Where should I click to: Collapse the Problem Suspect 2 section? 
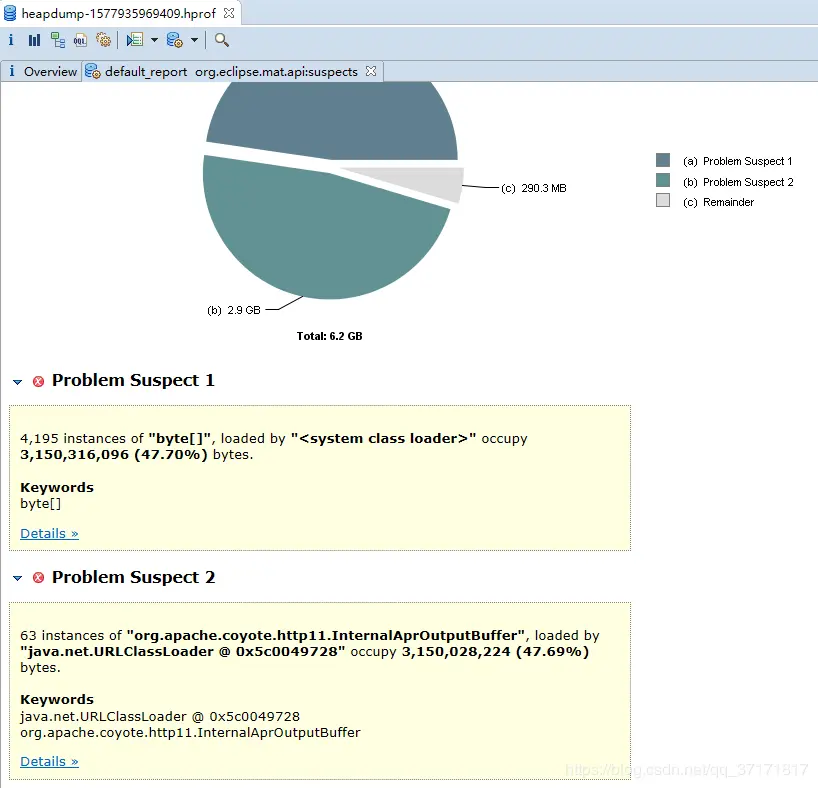tap(17, 578)
